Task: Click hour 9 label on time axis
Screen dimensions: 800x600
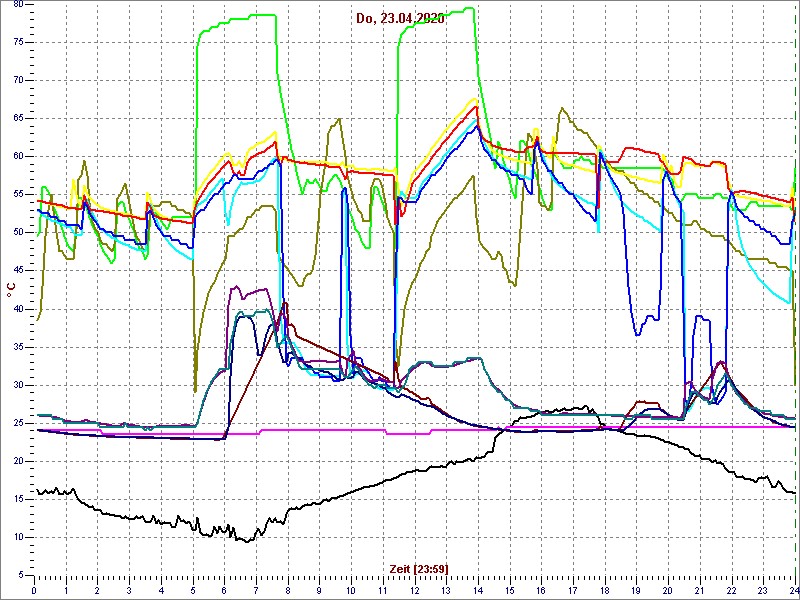Action: 319,590
